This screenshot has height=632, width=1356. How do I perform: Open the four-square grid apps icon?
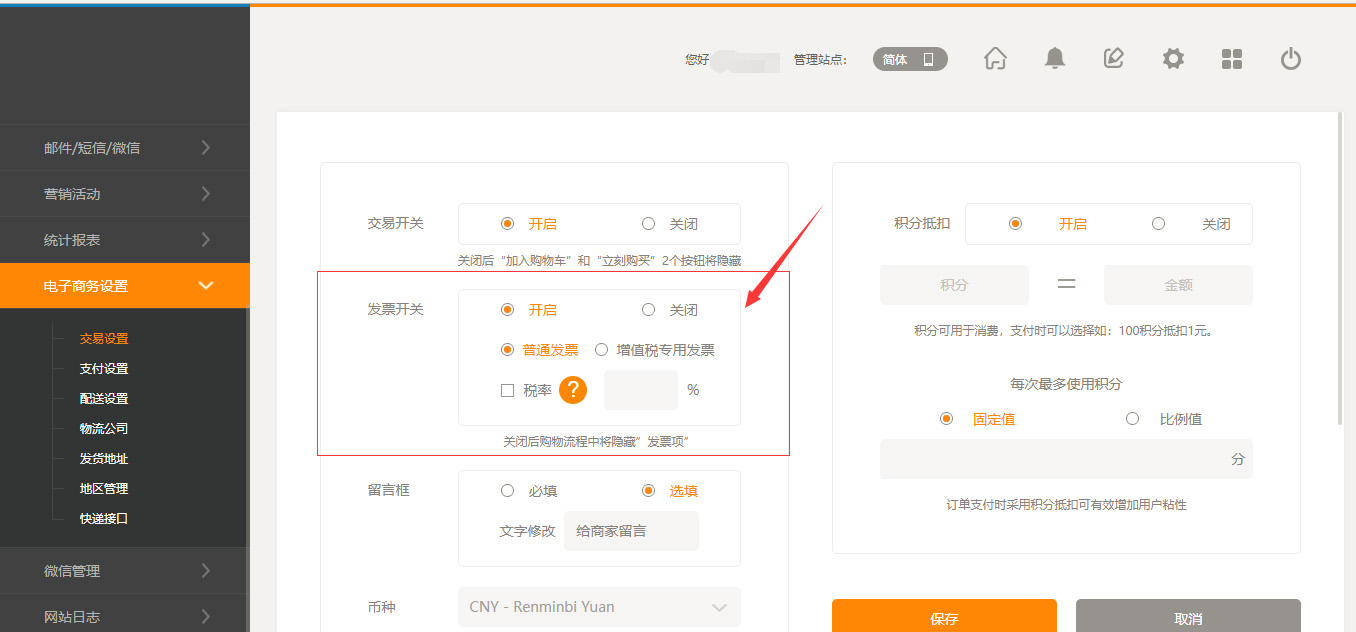click(1231, 59)
